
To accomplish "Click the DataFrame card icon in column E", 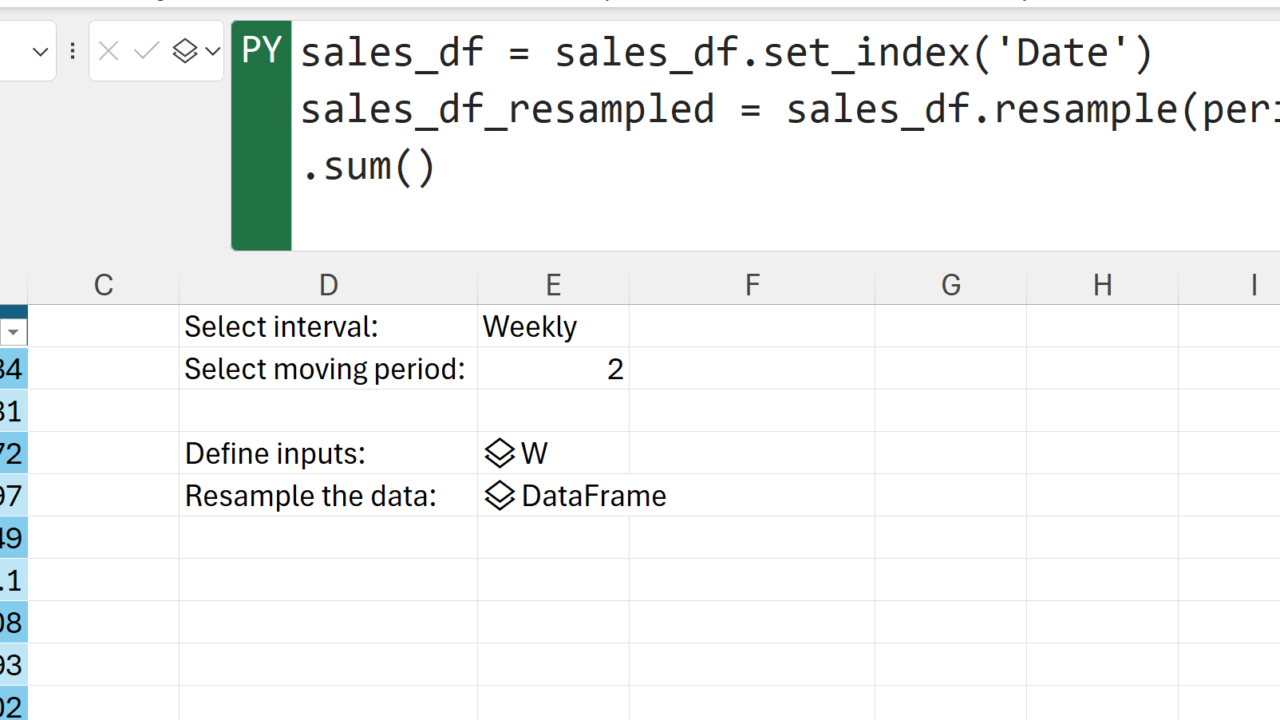I will pos(499,496).
